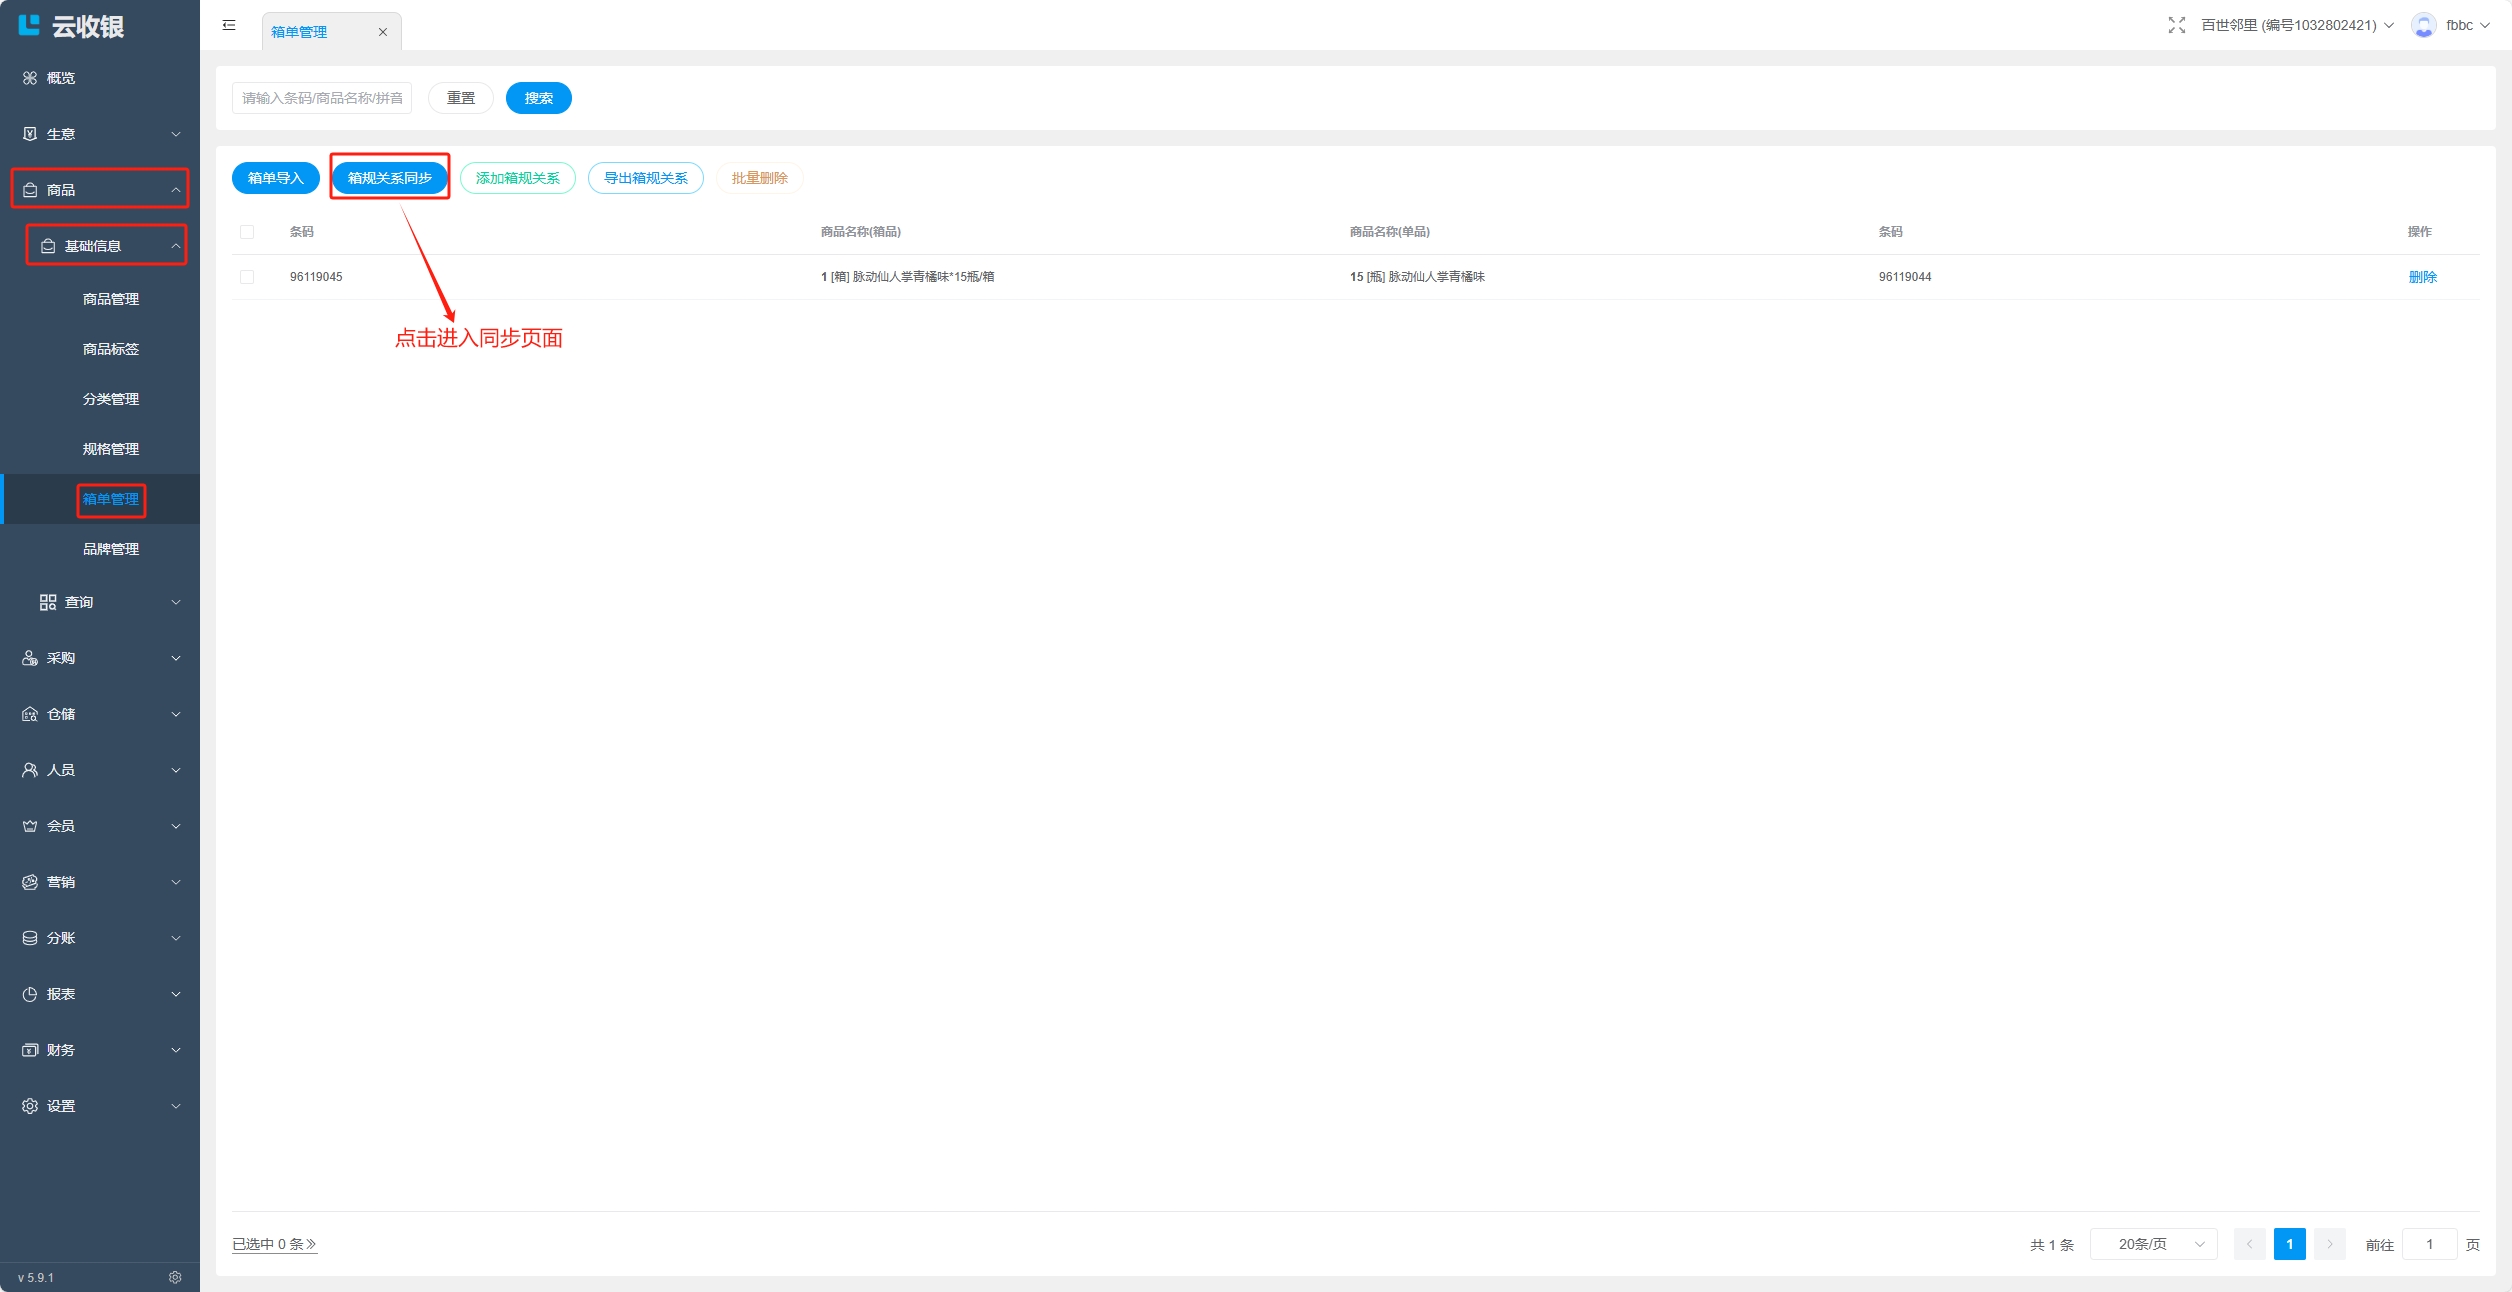Open 商品管理 submenu item
This screenshot has width=2512, height=1292.
tap(110, 299)
